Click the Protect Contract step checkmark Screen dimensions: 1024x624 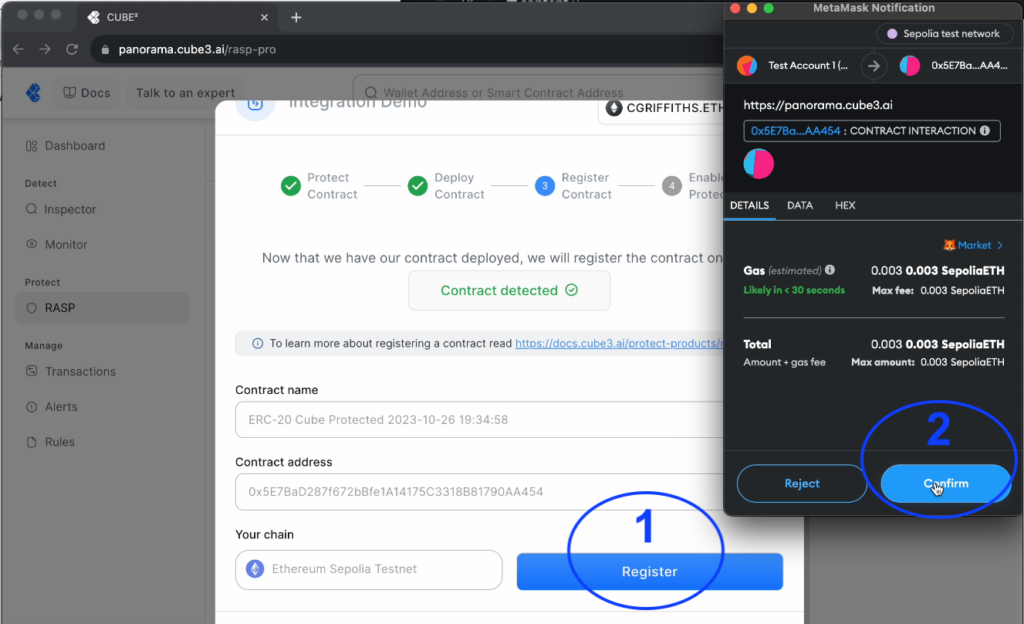pyautogui.click(x=291, y=186)
